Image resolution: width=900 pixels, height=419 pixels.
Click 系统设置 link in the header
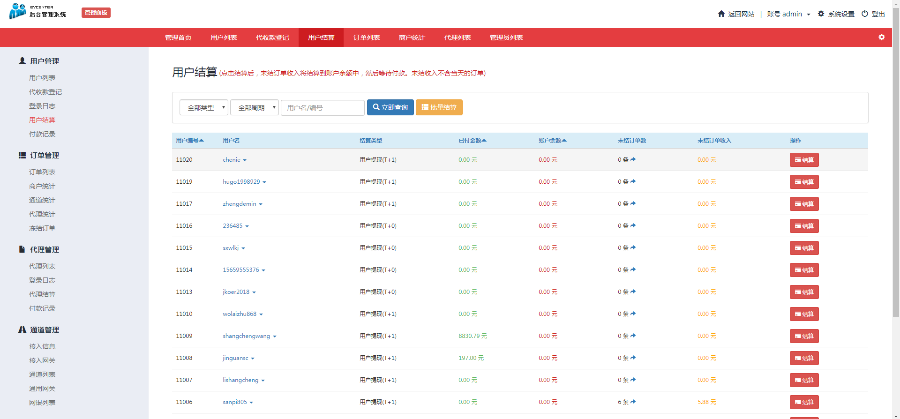pyautogui.click(x=841, y=14)
